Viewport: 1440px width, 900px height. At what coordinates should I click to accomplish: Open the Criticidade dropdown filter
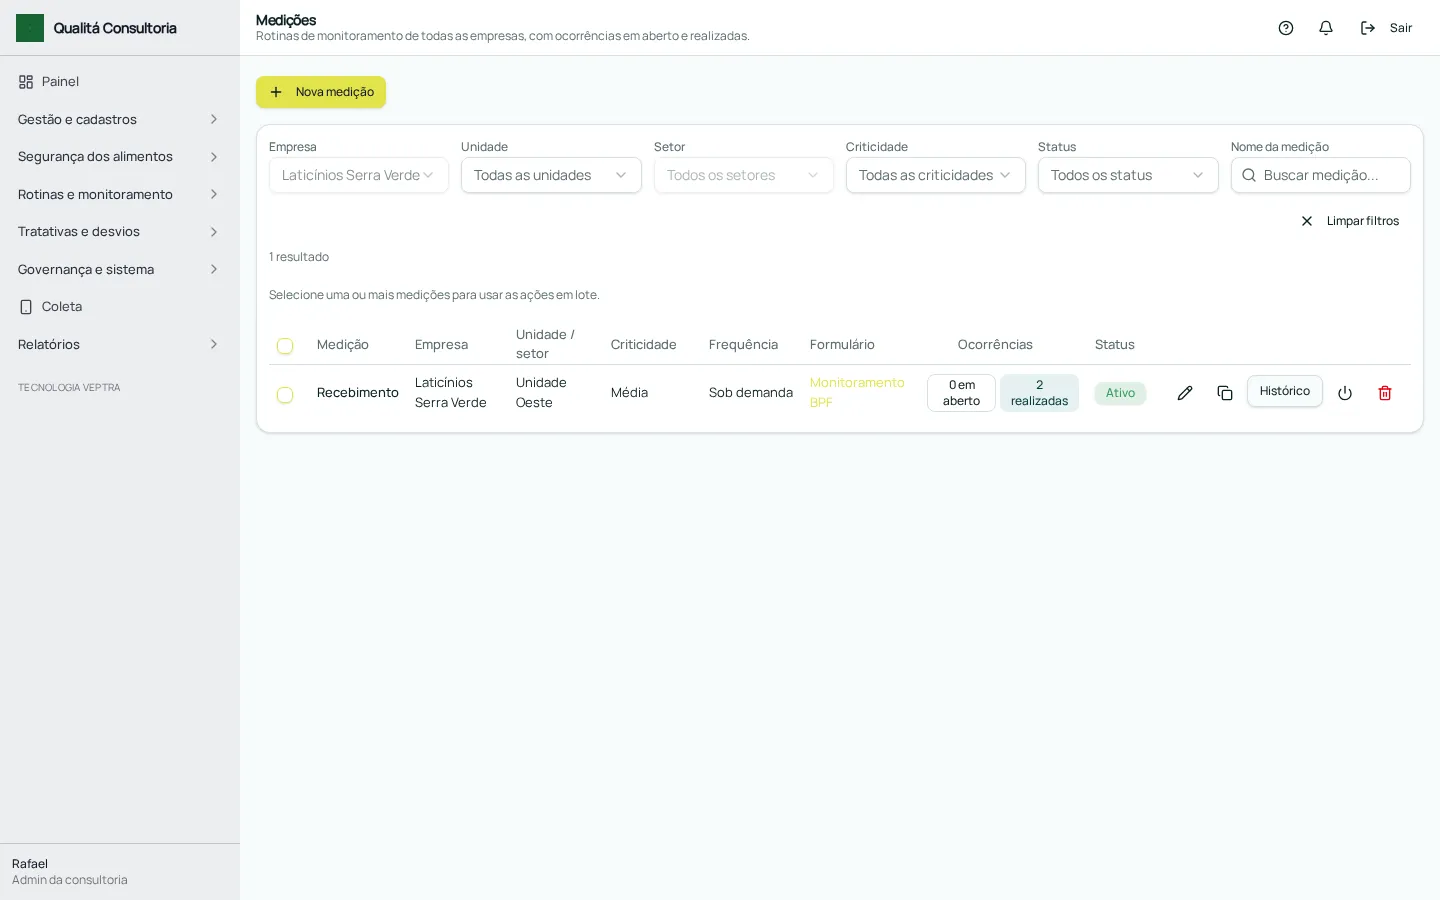coord(936,175)
